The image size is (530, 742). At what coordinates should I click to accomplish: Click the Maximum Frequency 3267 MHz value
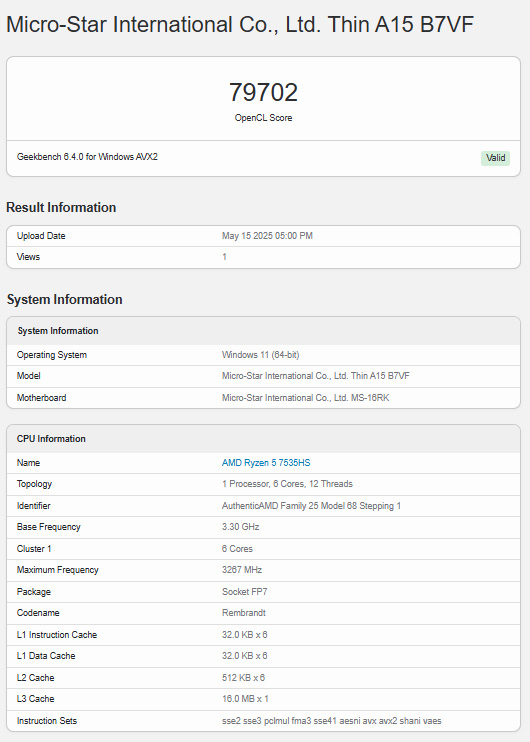click(242, 570)
